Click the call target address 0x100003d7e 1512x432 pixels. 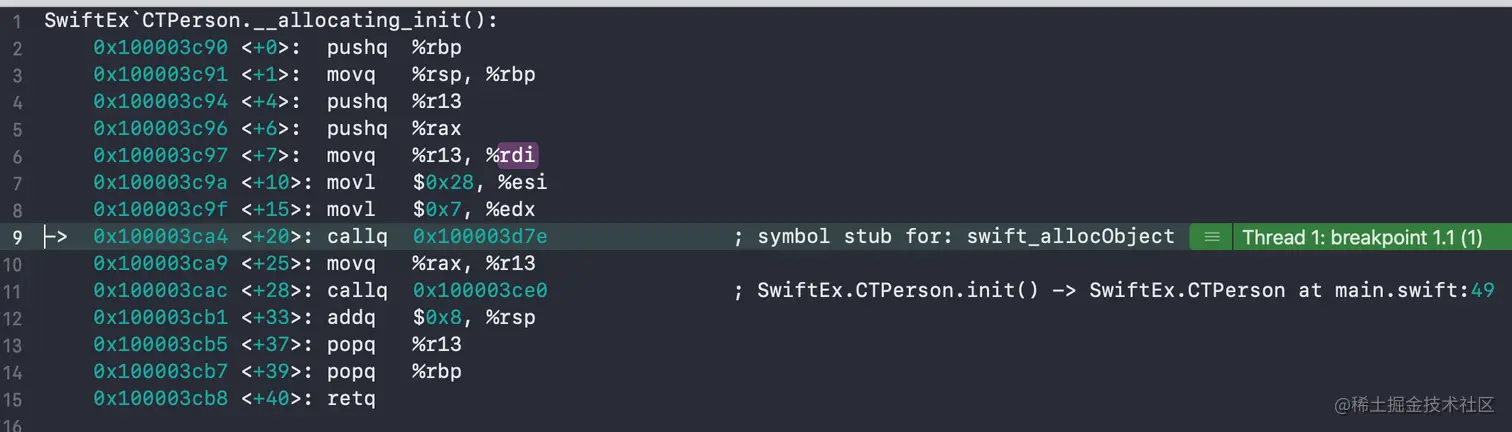480,237
